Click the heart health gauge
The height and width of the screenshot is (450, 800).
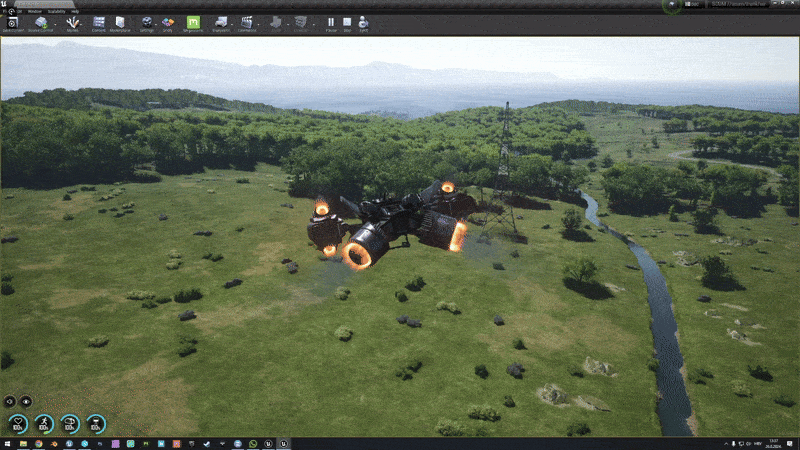pyautogui.click(x=17, y=423)
